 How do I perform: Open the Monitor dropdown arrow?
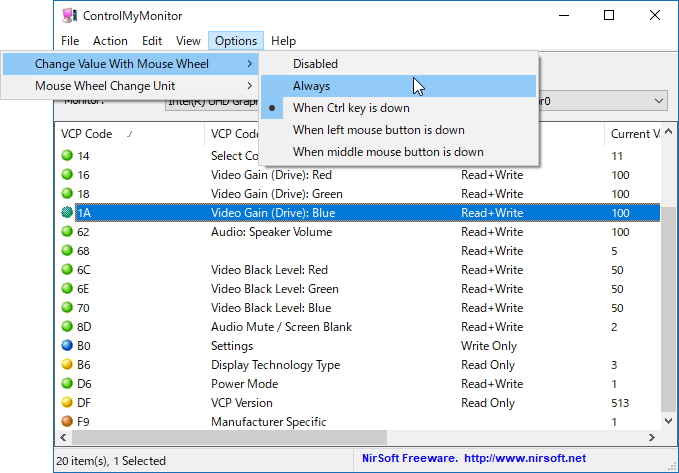point(659,101)
